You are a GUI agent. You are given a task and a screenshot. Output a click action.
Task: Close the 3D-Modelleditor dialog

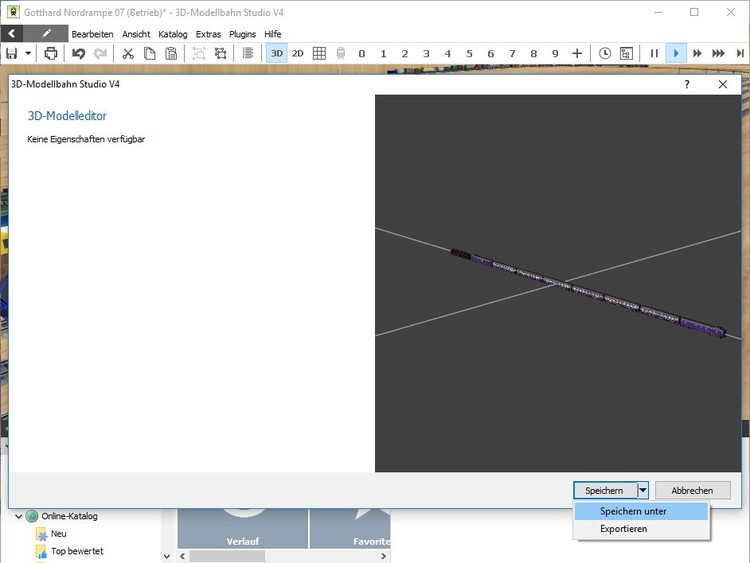tap(723, 85)
